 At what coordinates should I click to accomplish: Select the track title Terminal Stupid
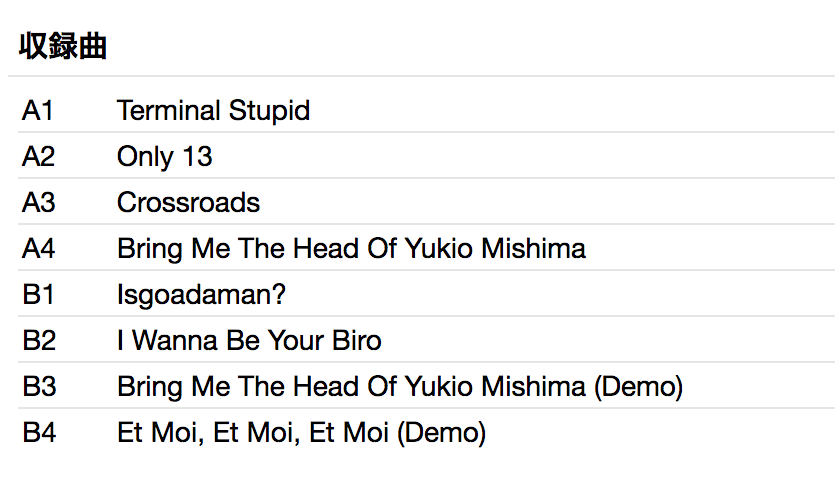(213, 110)
